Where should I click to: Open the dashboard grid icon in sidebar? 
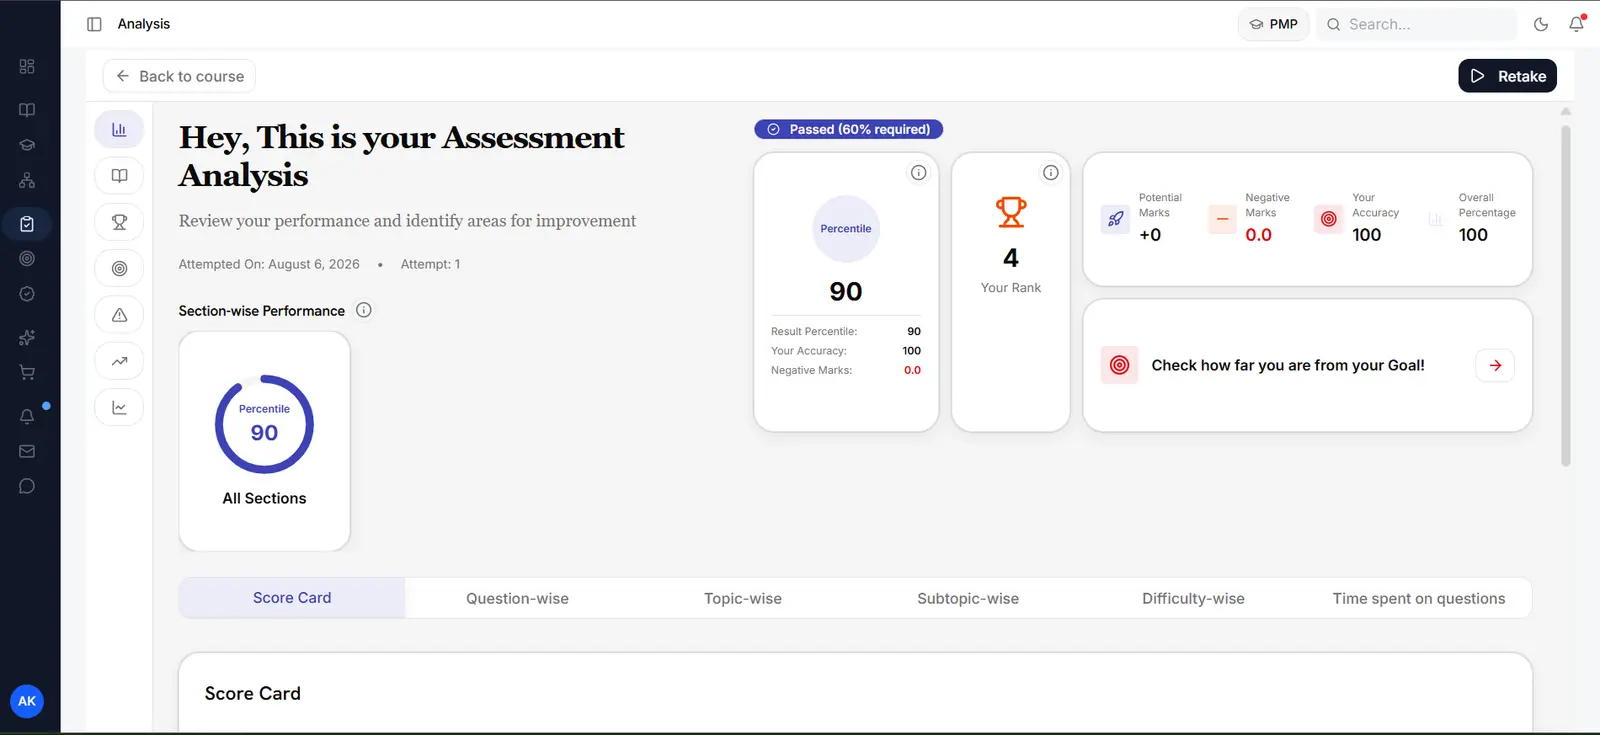[x=27, y=66]
